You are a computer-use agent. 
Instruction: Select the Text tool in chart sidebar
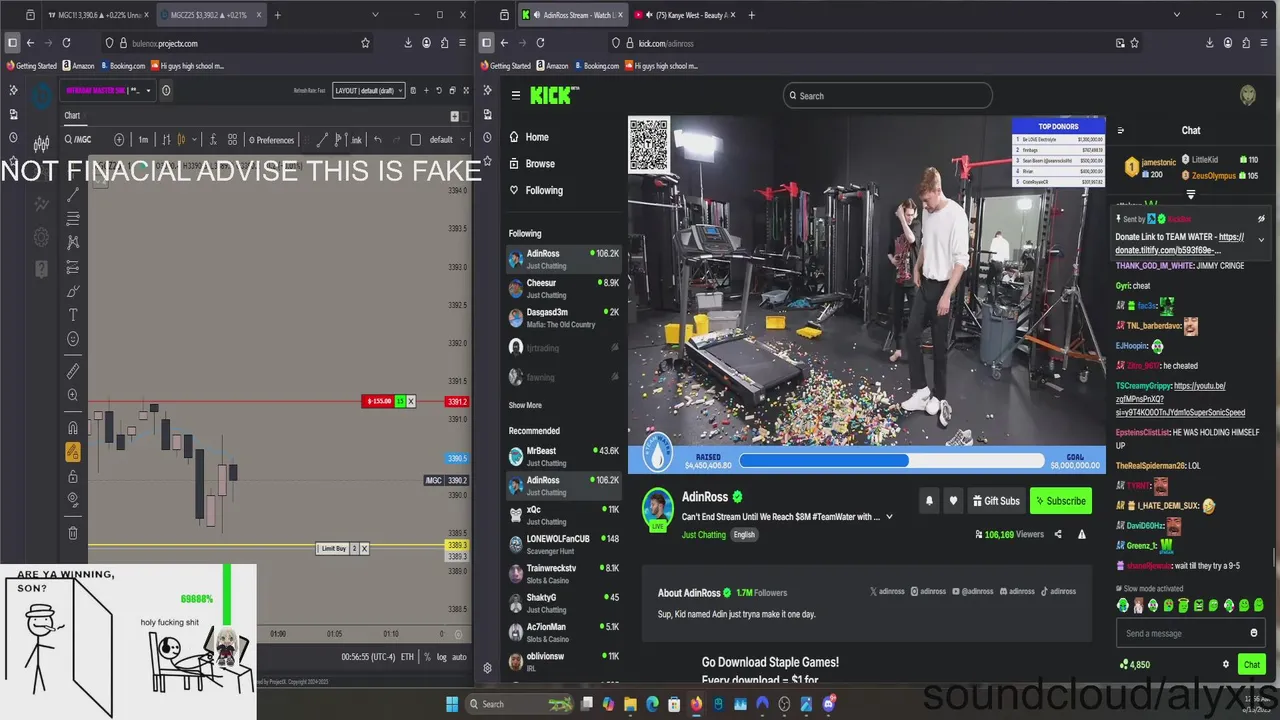[73, 315]
